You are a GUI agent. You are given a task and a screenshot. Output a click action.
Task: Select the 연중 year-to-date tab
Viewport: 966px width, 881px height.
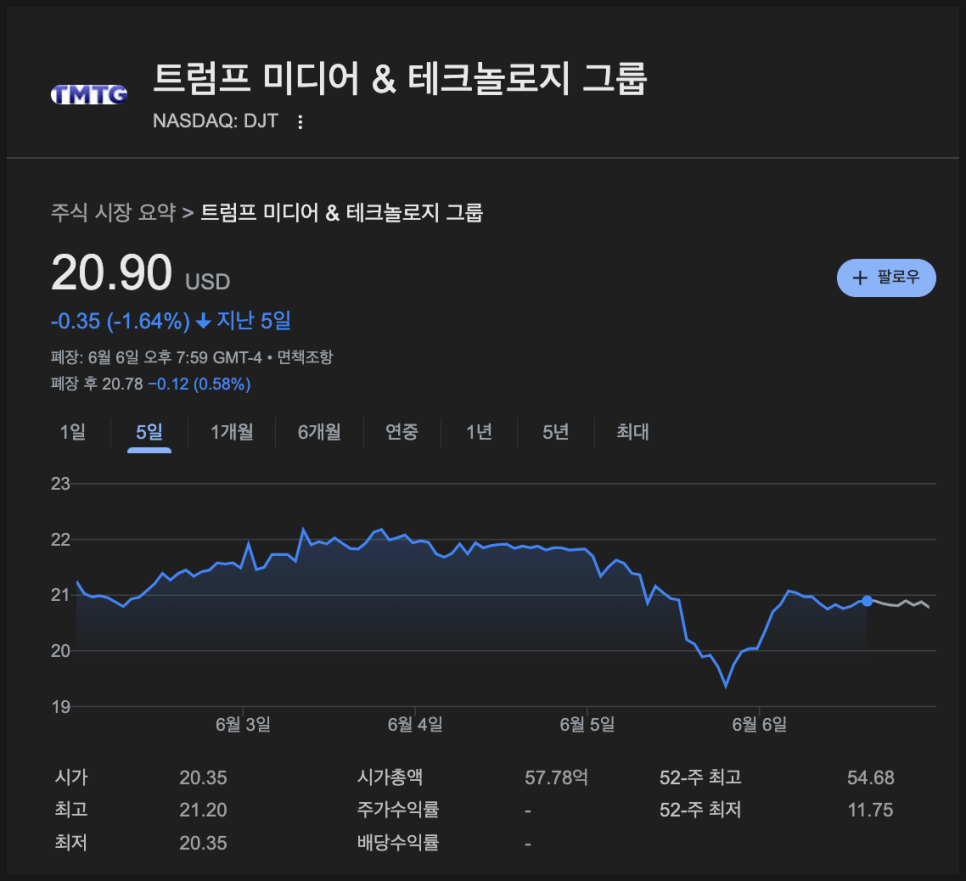click(402, 432)
